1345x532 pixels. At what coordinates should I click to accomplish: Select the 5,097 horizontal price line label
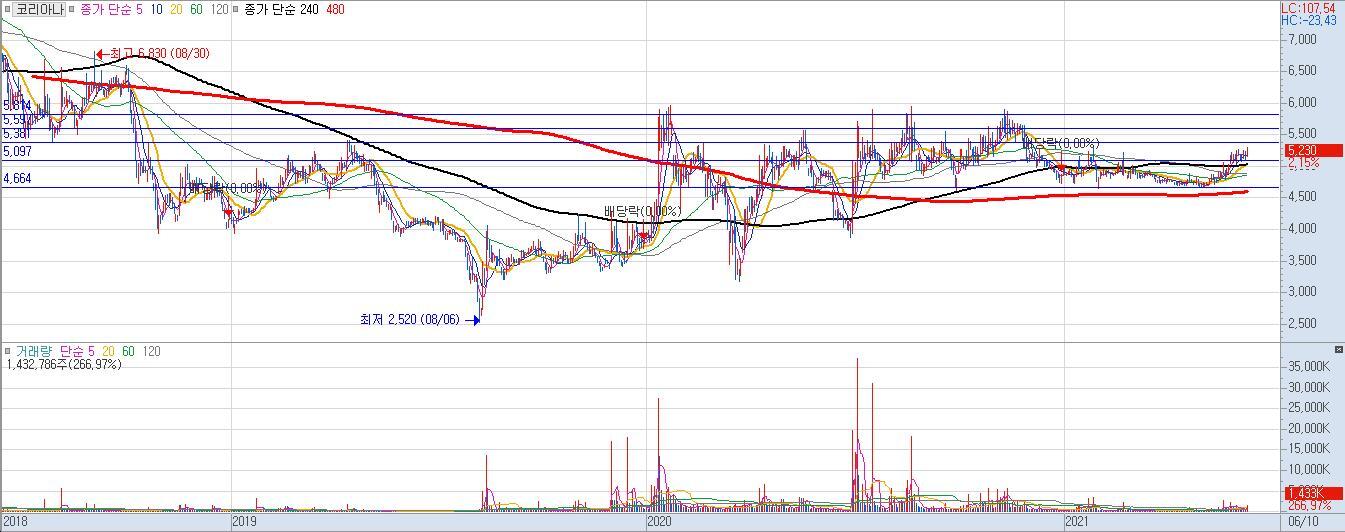coord(18,151)
